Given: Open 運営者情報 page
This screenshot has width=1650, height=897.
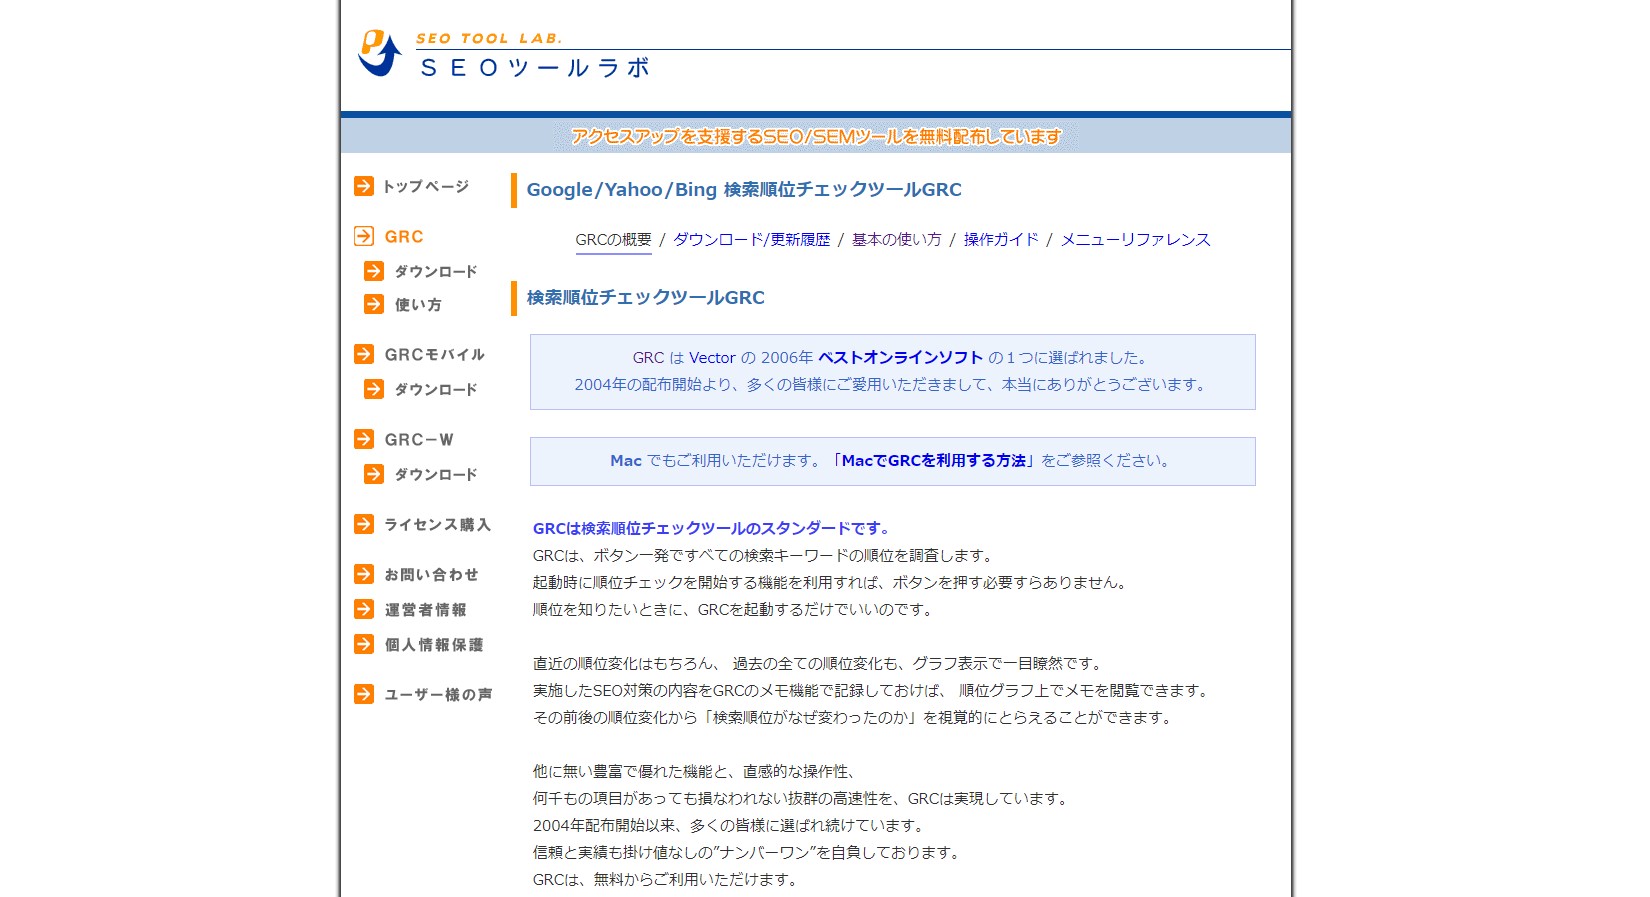Looking at the screenshot, I should point(426,610).
